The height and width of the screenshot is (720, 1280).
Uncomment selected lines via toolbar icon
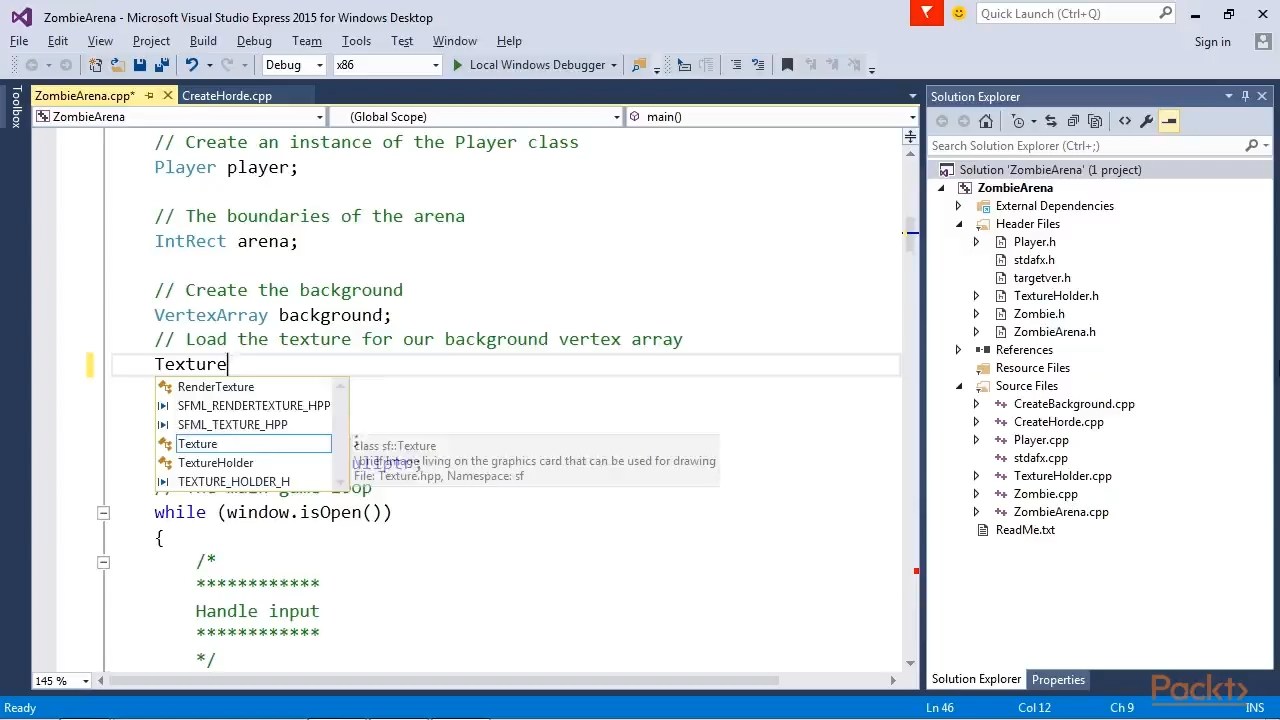point(757,65)
